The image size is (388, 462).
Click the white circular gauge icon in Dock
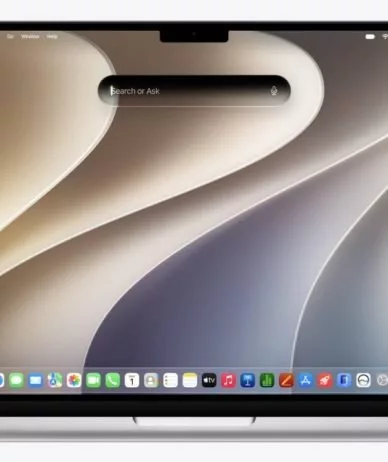(363, 380)
